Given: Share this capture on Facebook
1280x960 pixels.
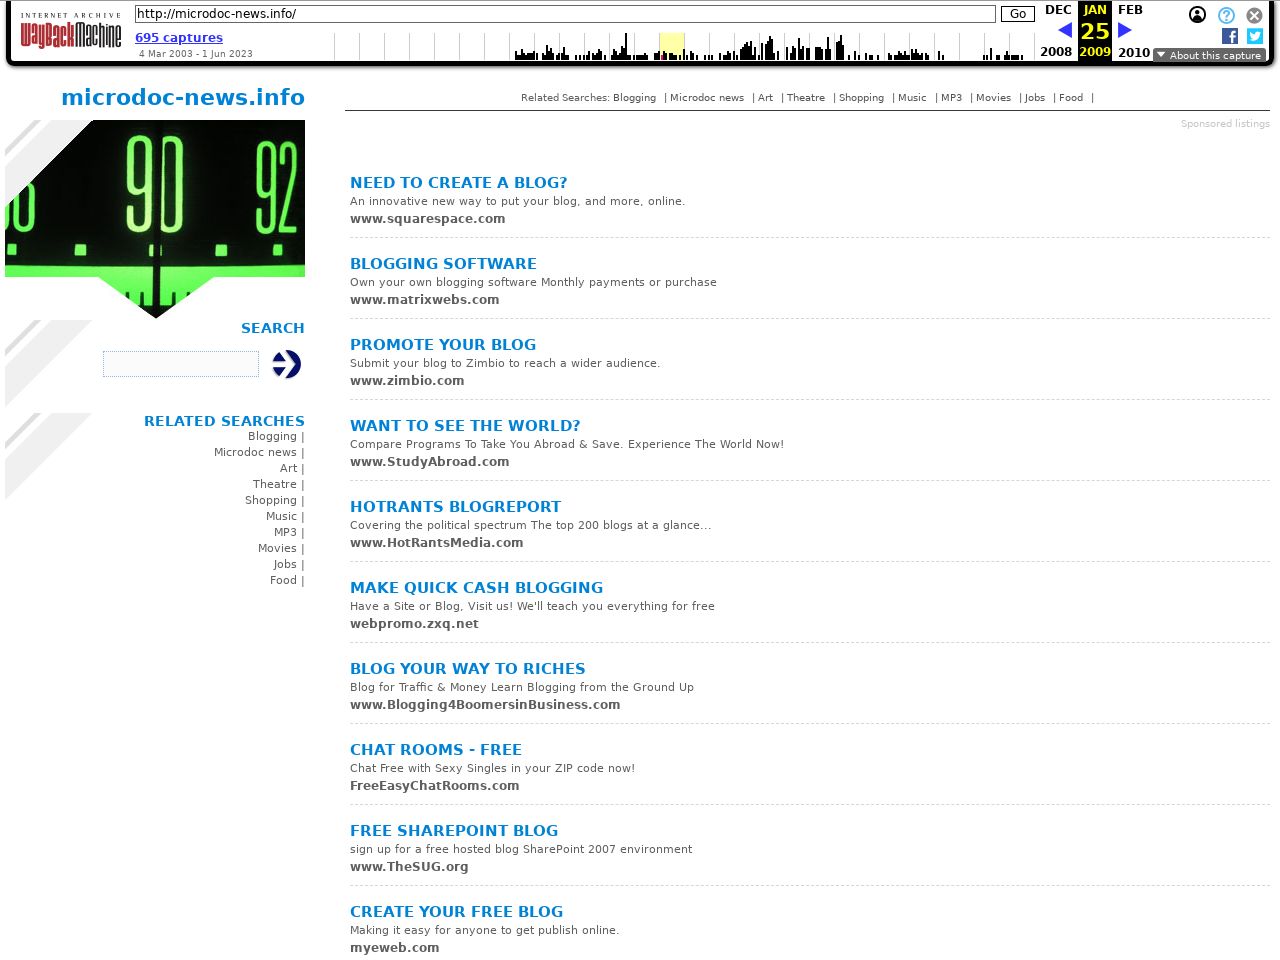Looking at the screenshot, I should [x=1230, y=36].
